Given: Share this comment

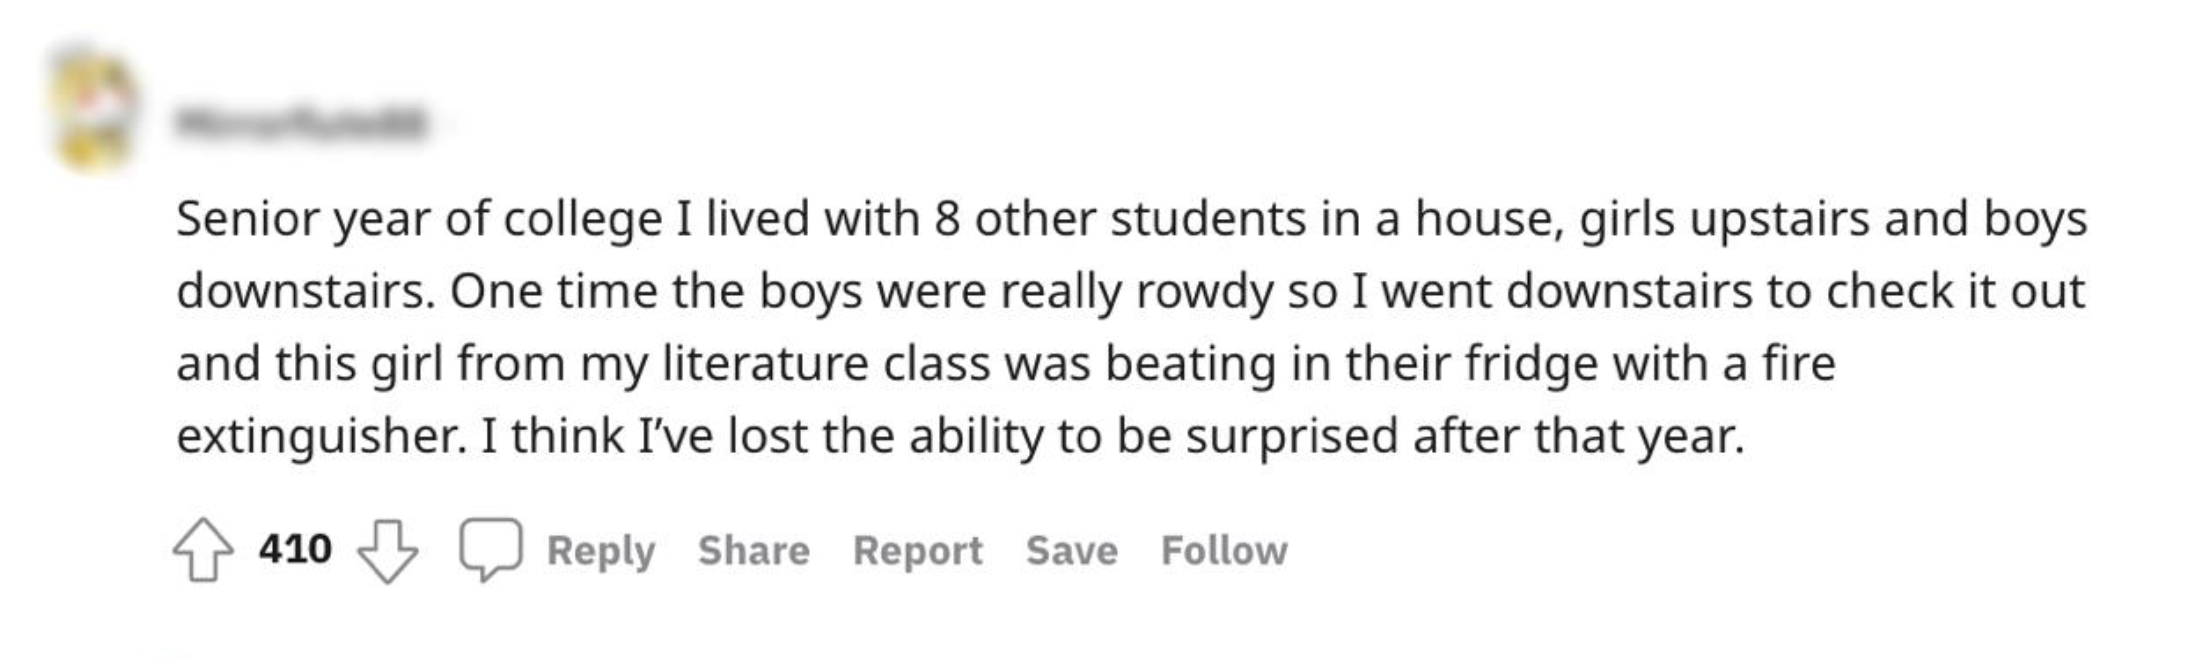Looking at the screenshot, I should (753, 550).
